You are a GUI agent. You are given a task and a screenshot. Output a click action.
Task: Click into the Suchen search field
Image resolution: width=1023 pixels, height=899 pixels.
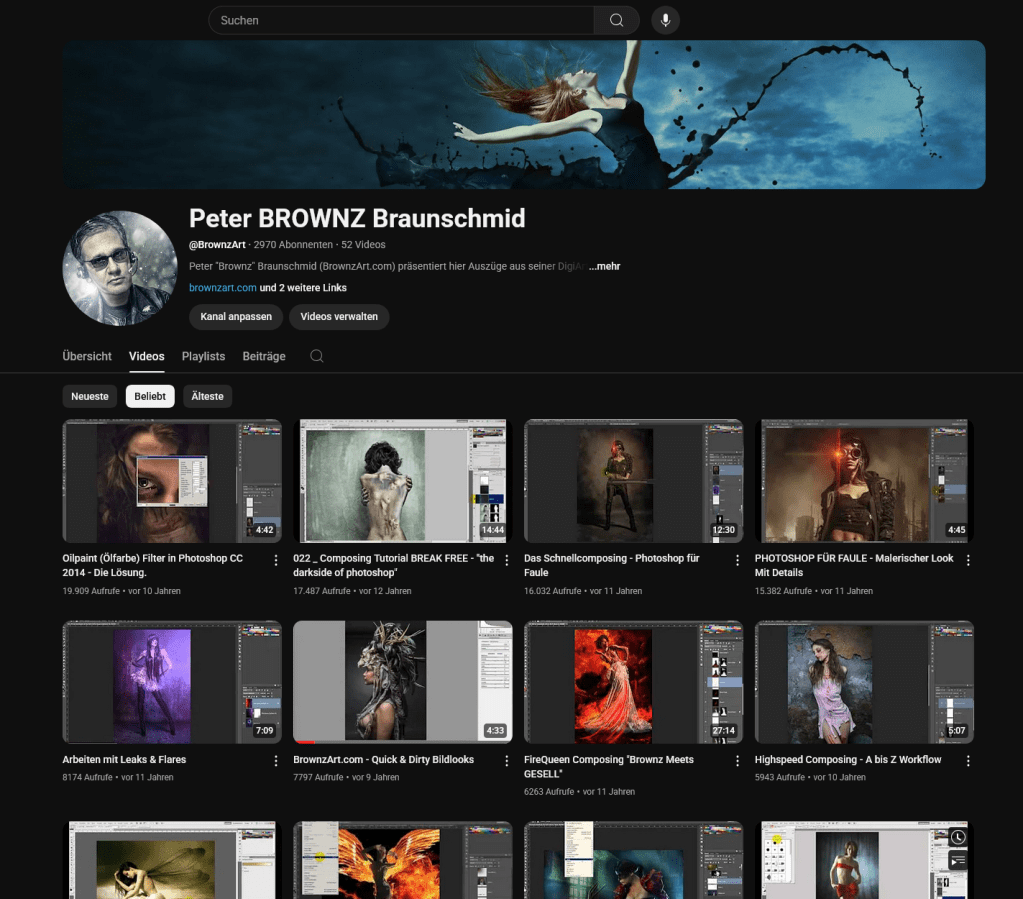(x=400, y=20)
